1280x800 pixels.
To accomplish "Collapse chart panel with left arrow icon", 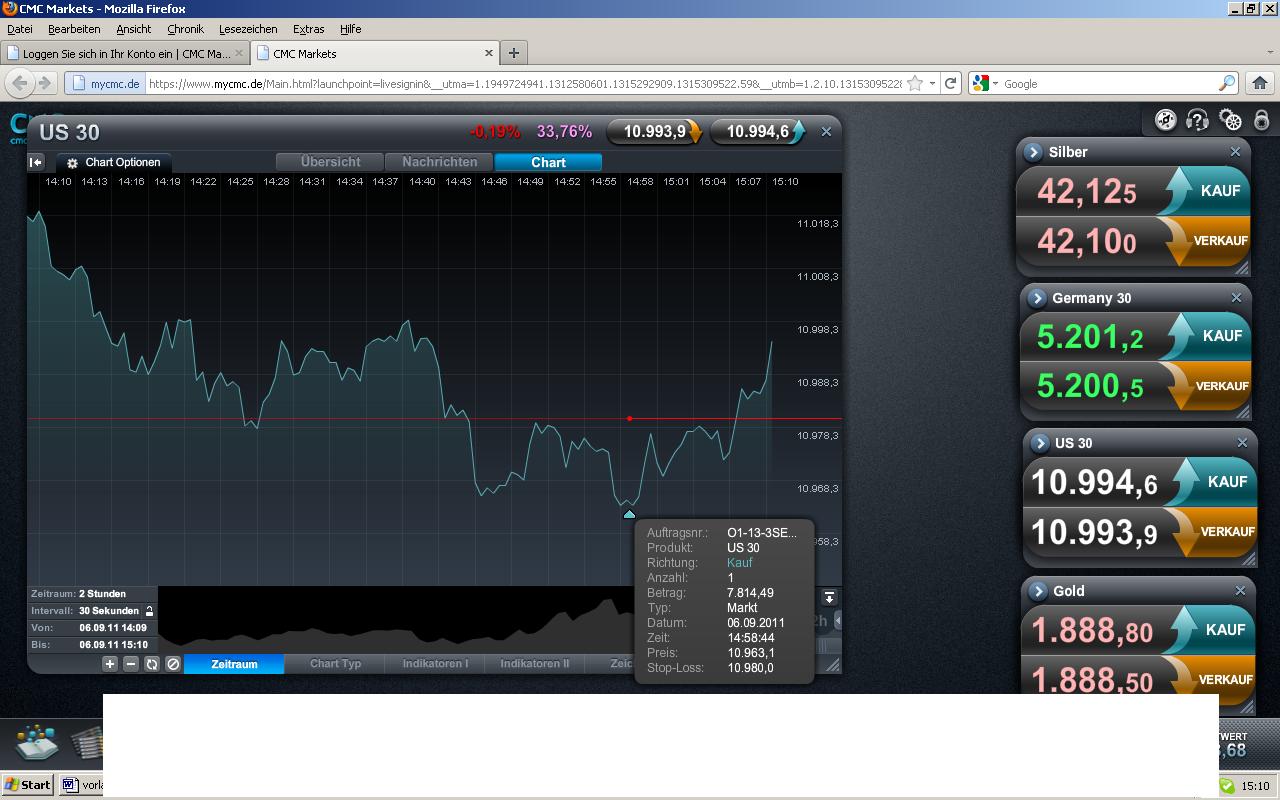I will (36, 162).
